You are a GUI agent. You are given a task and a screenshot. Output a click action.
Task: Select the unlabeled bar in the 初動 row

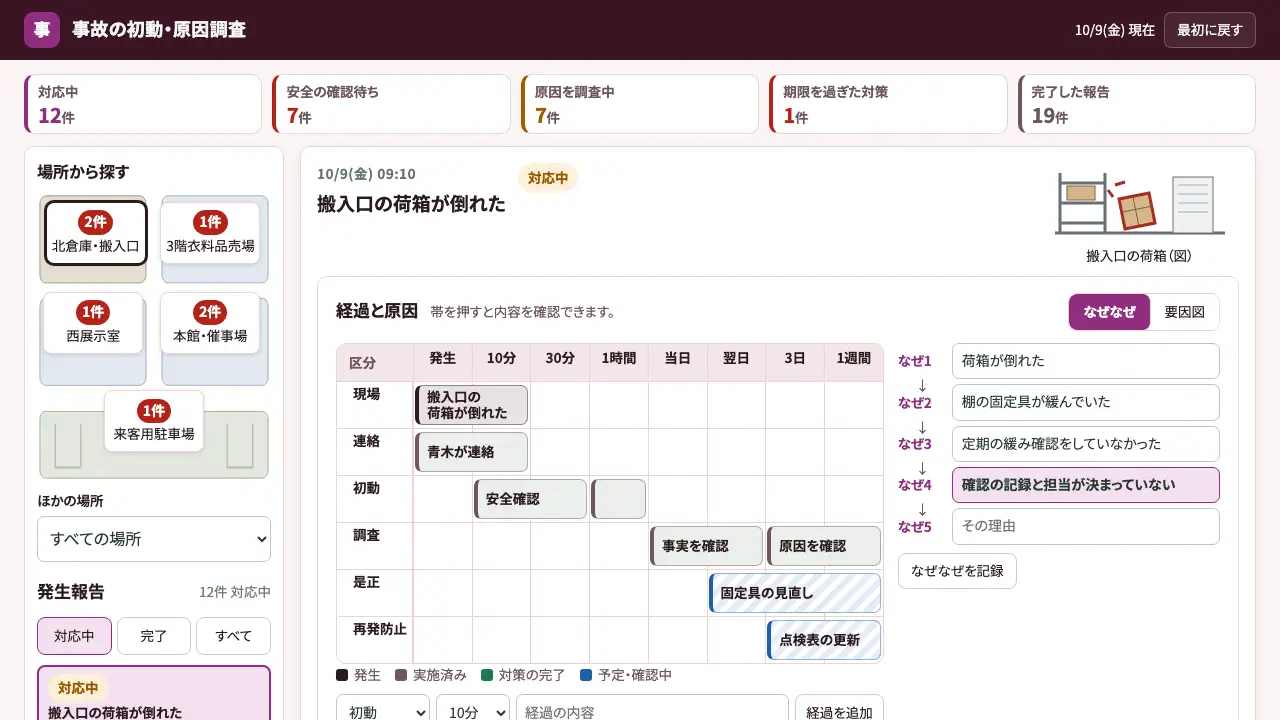618,499
